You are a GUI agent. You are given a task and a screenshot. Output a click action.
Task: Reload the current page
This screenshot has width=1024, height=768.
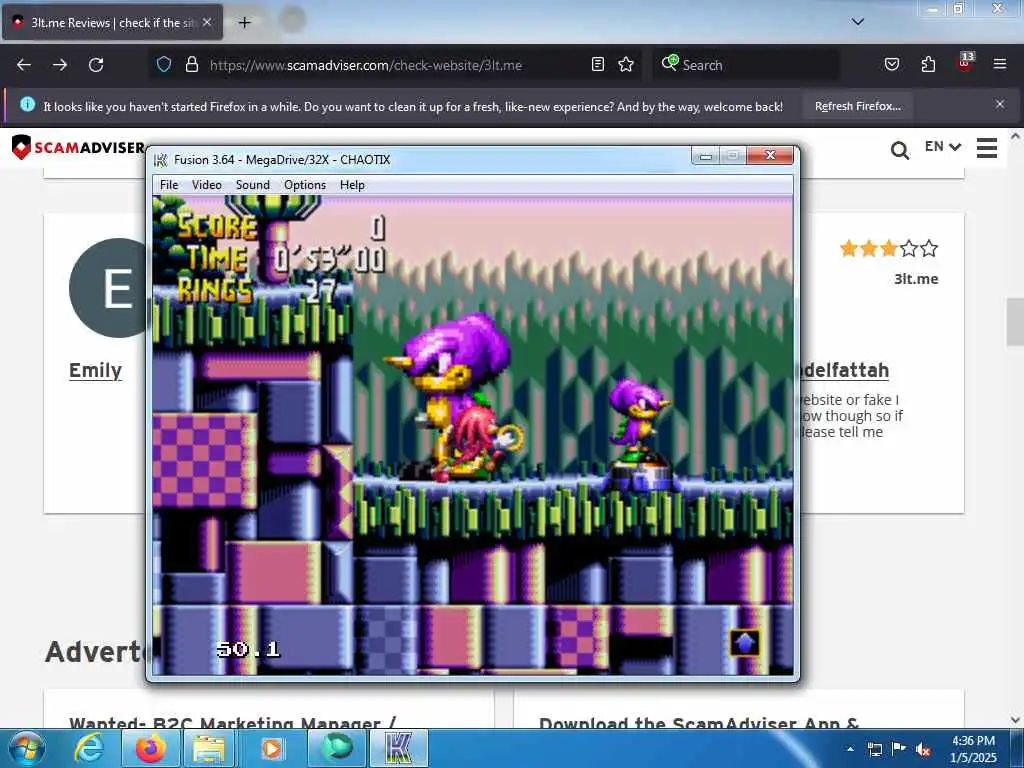tap(96, 65)
